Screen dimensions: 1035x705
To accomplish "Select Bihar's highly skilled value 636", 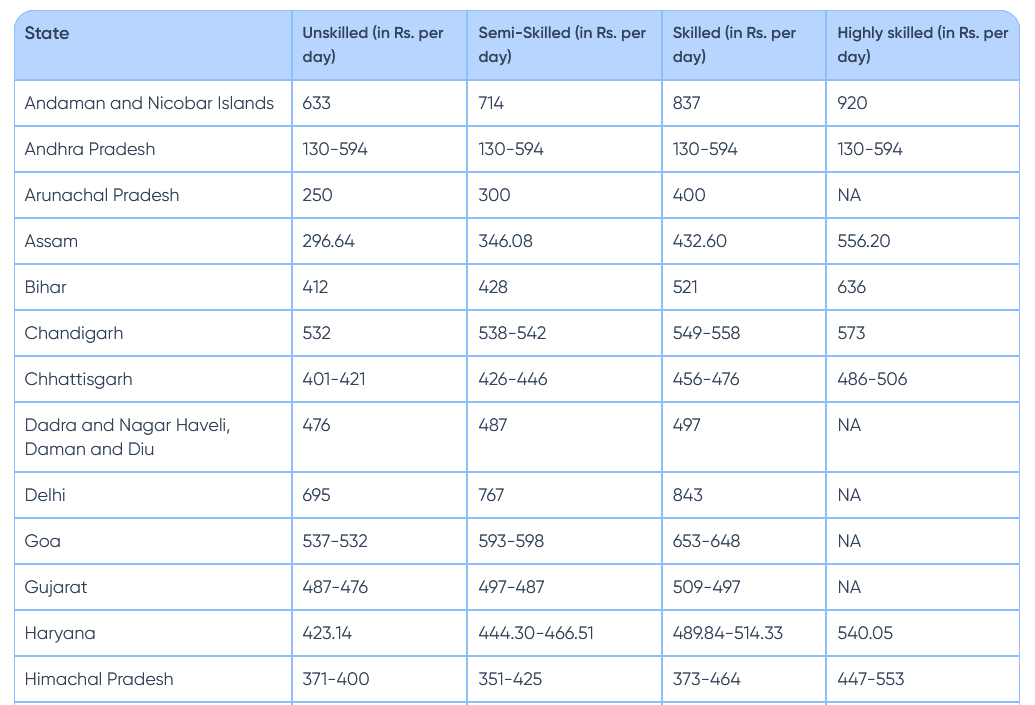I will [x=852, y=287].
